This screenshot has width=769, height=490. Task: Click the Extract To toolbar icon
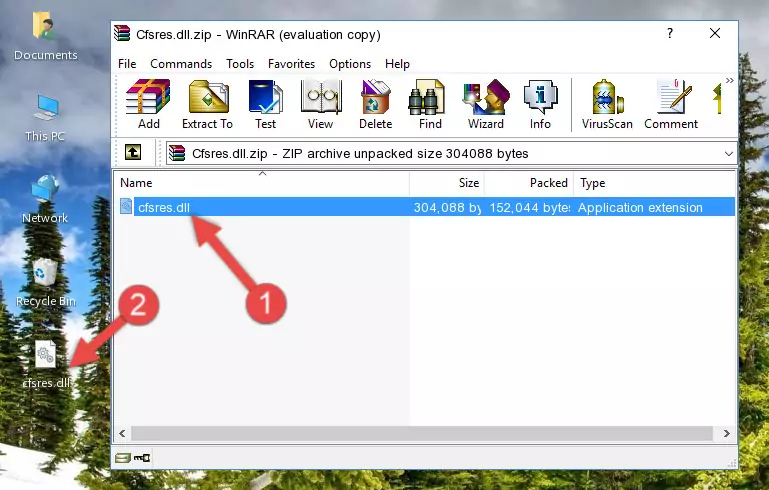click(207, 104)
